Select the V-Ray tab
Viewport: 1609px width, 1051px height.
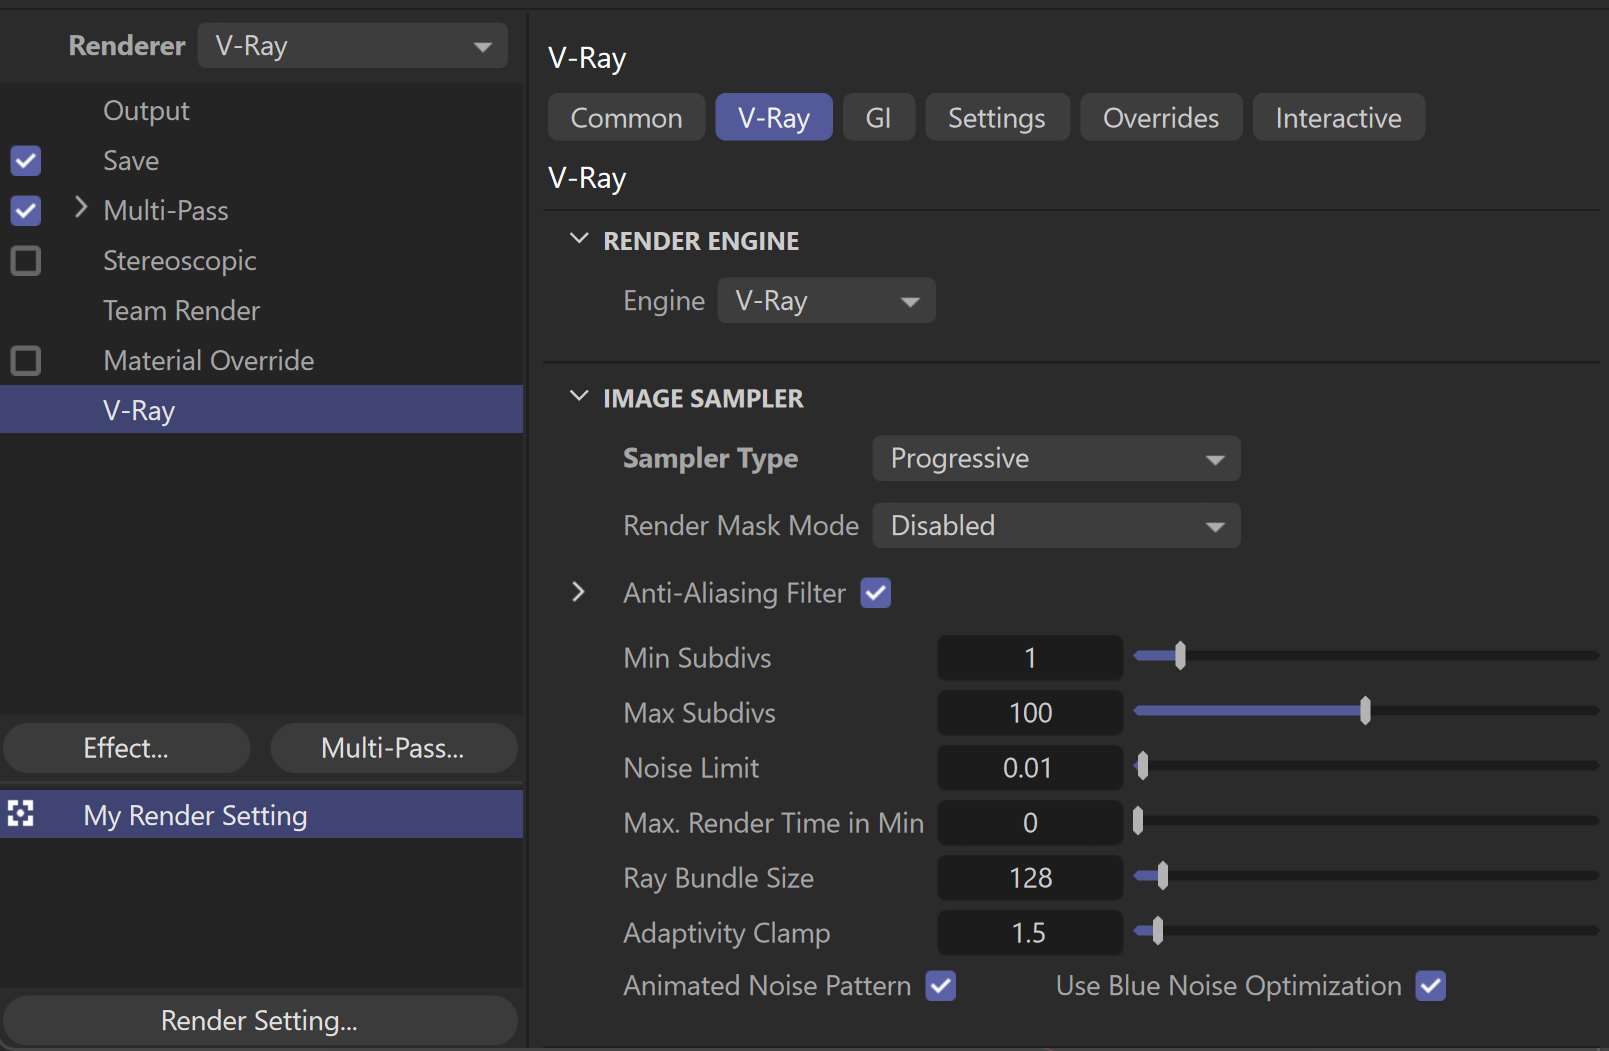point(774,118)
